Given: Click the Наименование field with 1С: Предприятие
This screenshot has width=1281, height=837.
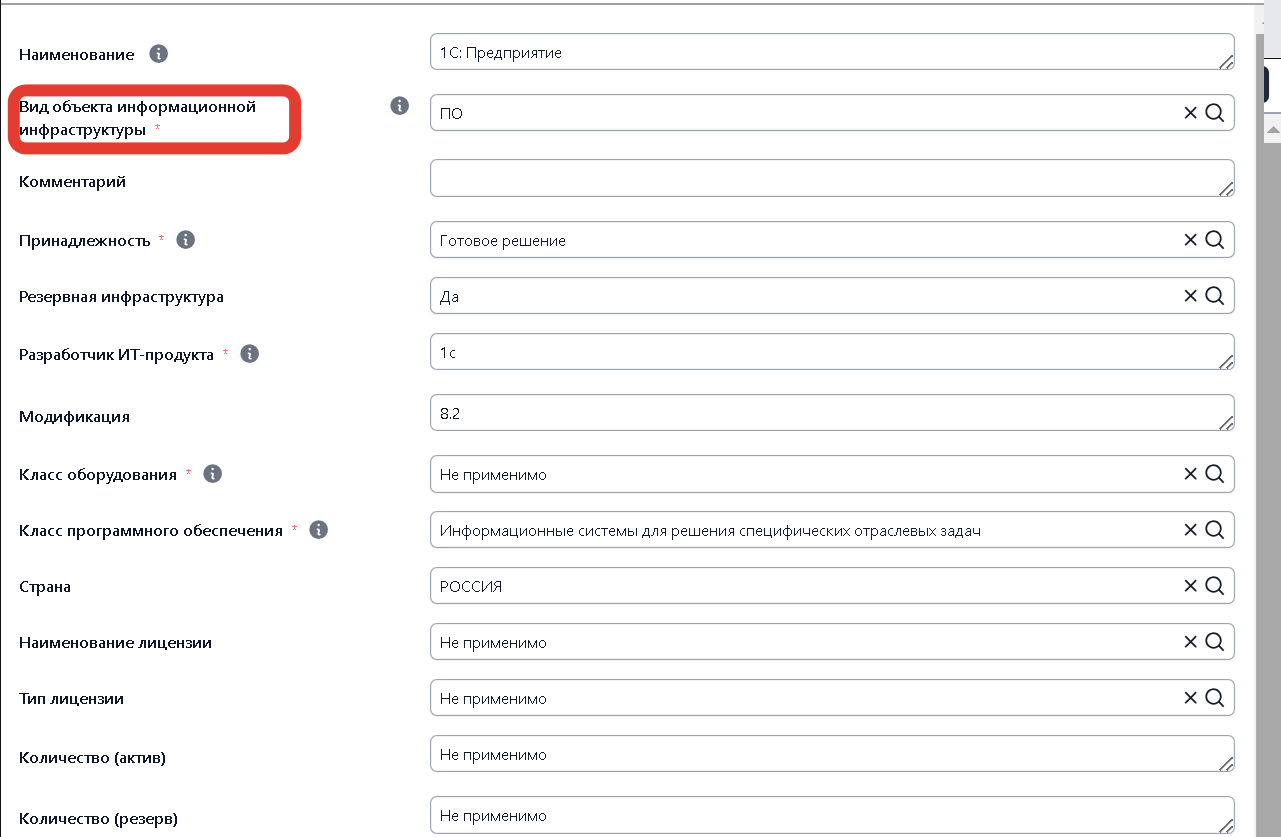Looking at the screenshot, I should 832,52.
